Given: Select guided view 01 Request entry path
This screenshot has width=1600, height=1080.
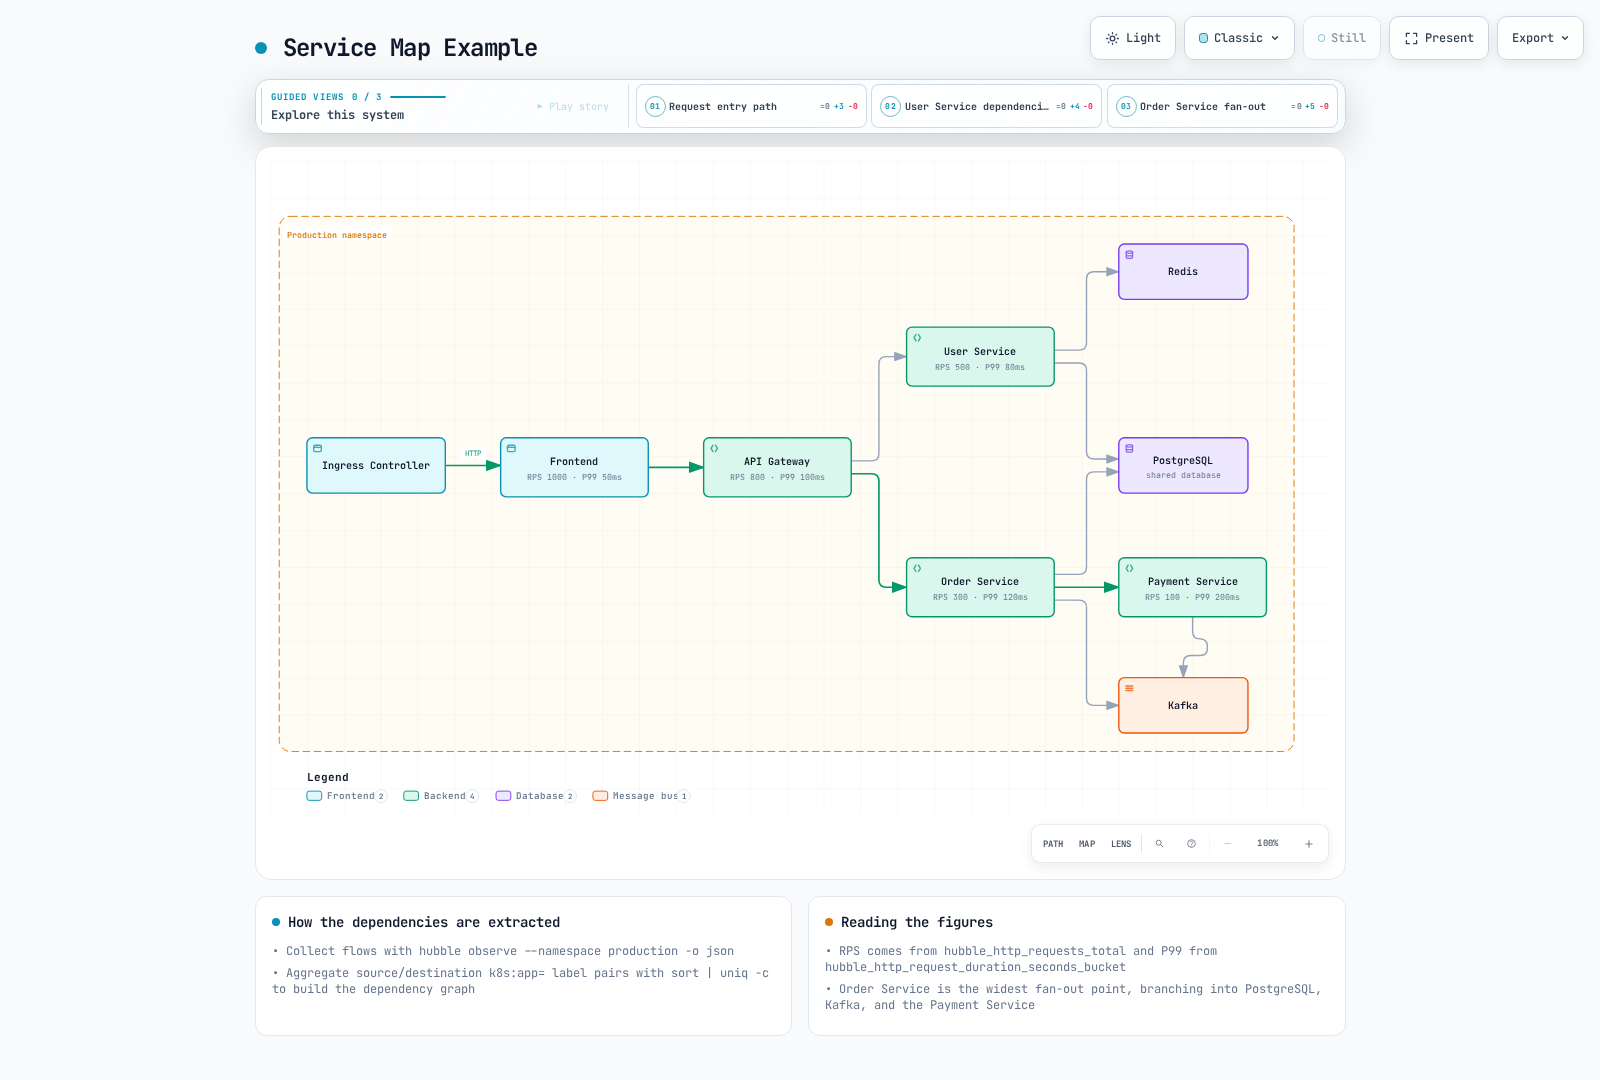Looking at the screenshot, I should (751, 106).
